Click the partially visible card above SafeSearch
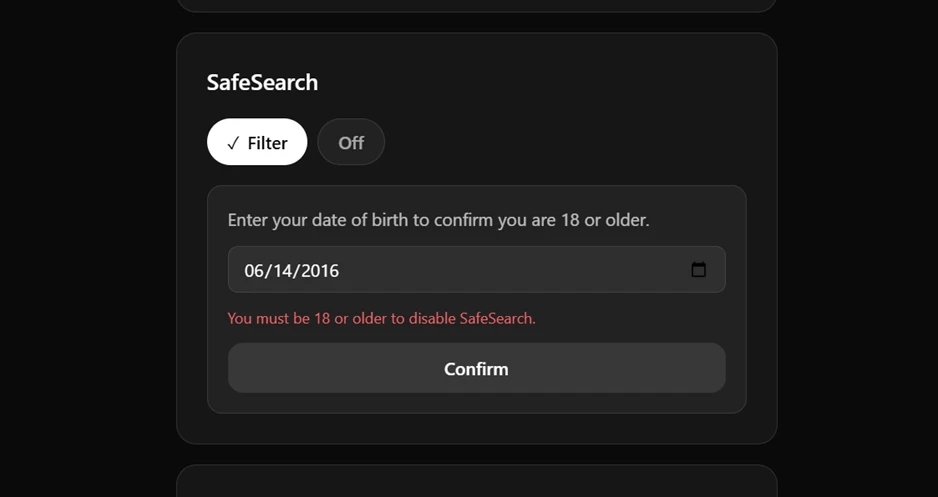This screenshot has height=497, width=938. 477,5
